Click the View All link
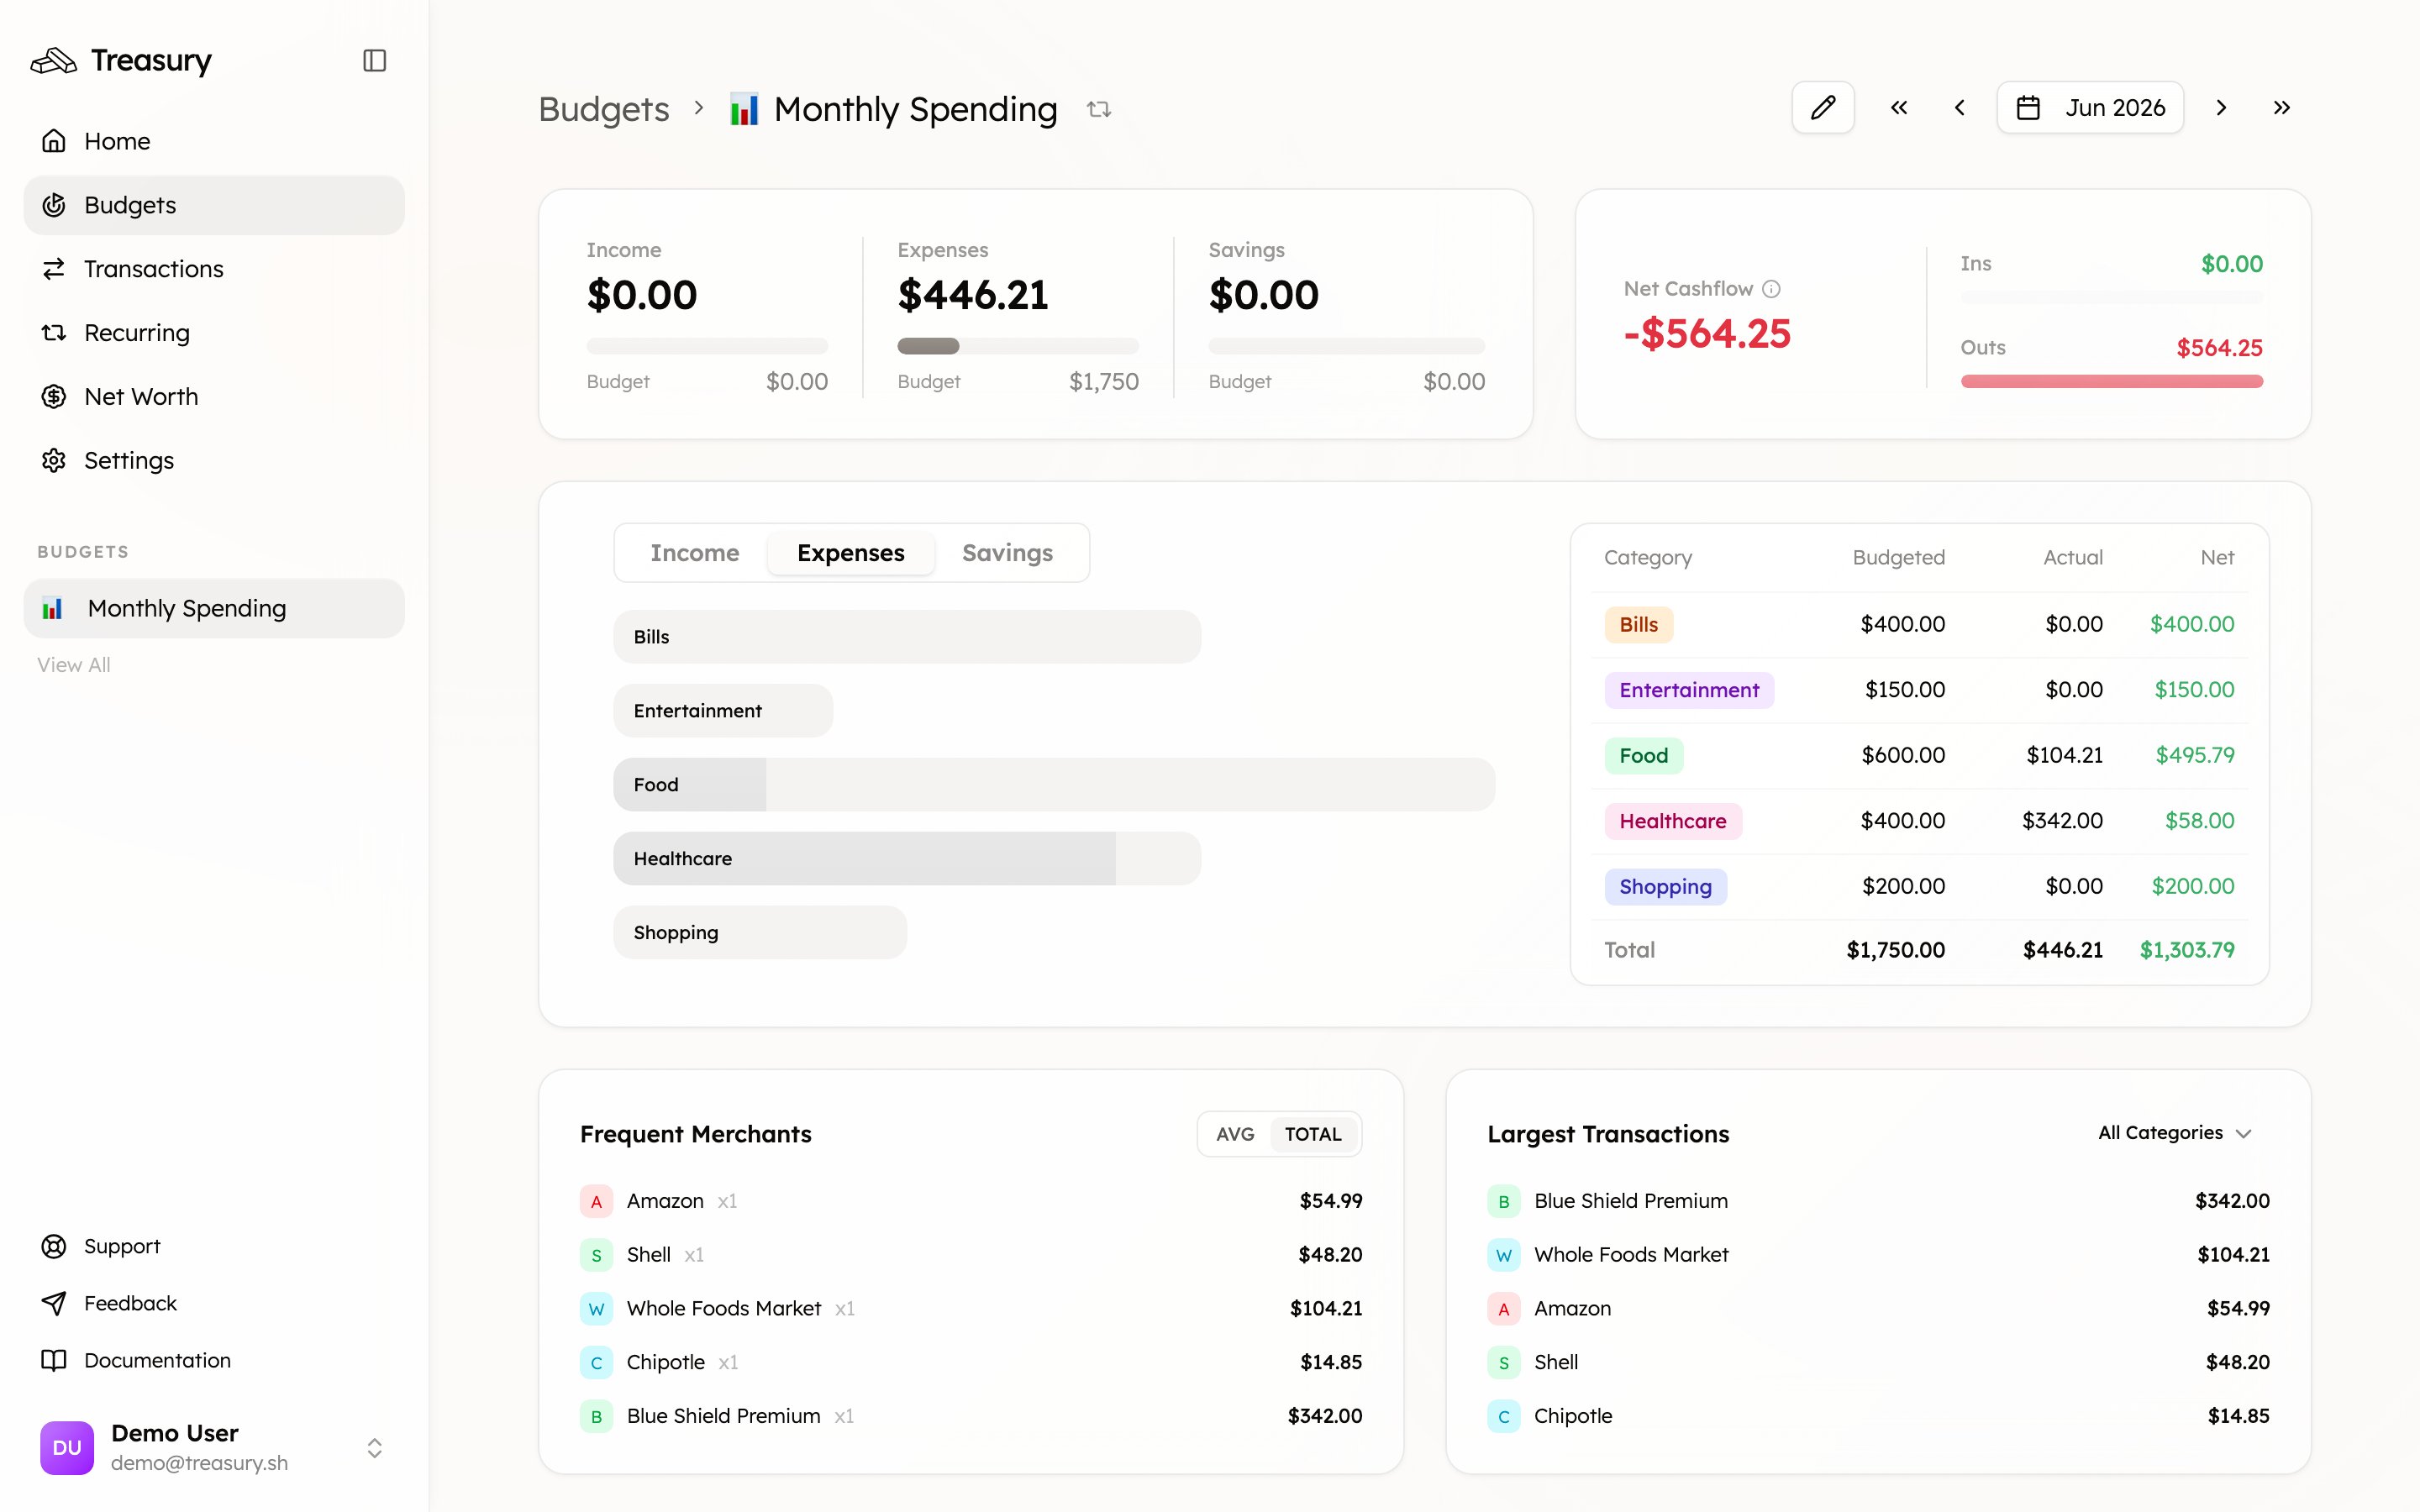Image resolution: width=2420 pixels, height=1512 pixels. pos(74,665)
